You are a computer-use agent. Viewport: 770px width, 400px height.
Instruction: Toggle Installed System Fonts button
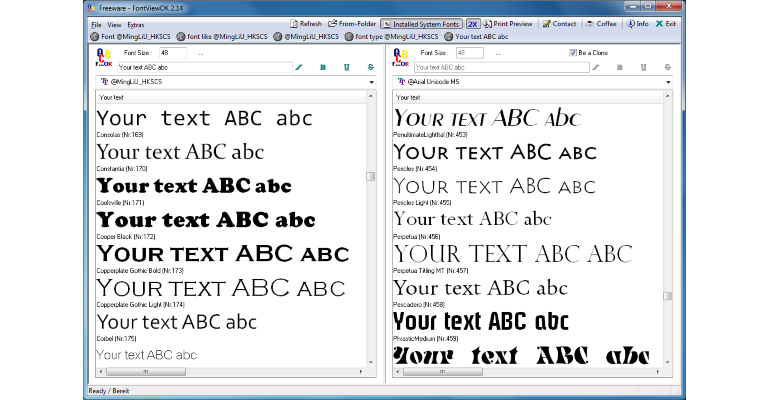tap(422, 24)
